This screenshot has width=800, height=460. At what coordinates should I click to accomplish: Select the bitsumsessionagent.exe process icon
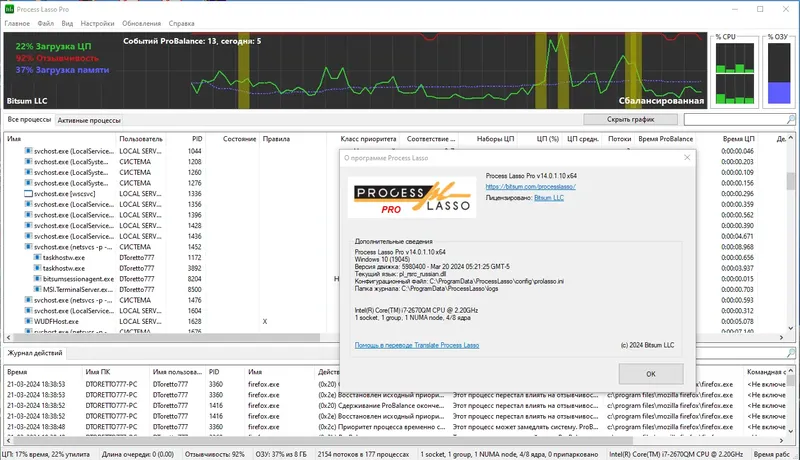(37, 279)
